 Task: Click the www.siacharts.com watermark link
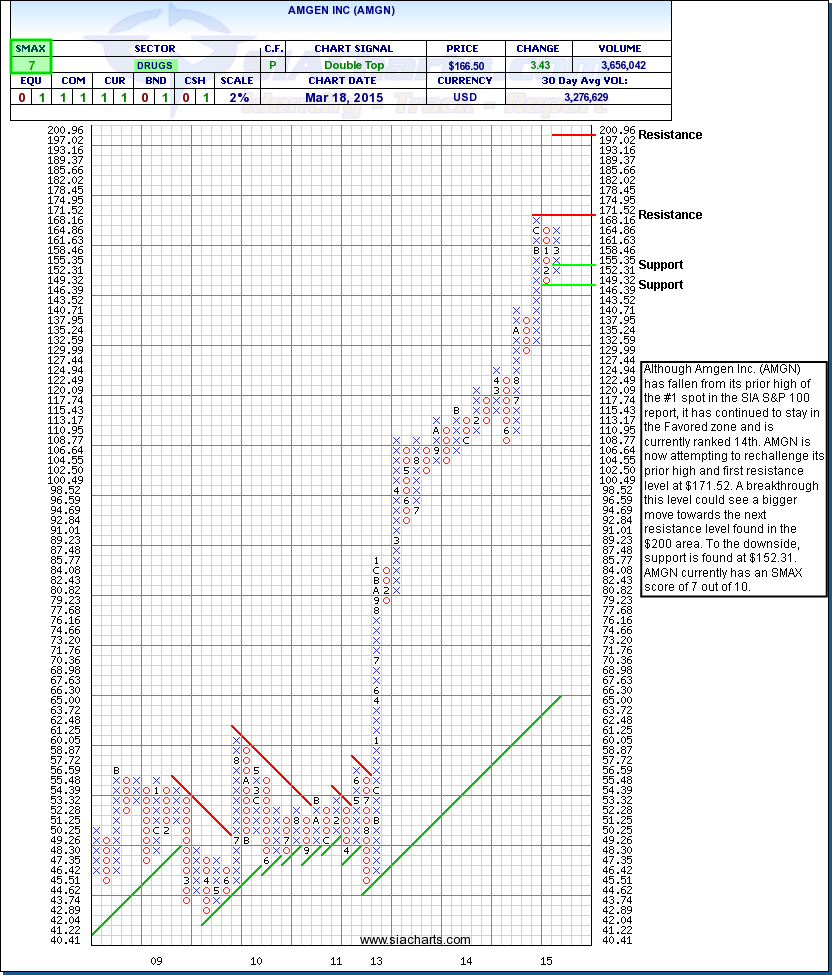pos(415,940)
